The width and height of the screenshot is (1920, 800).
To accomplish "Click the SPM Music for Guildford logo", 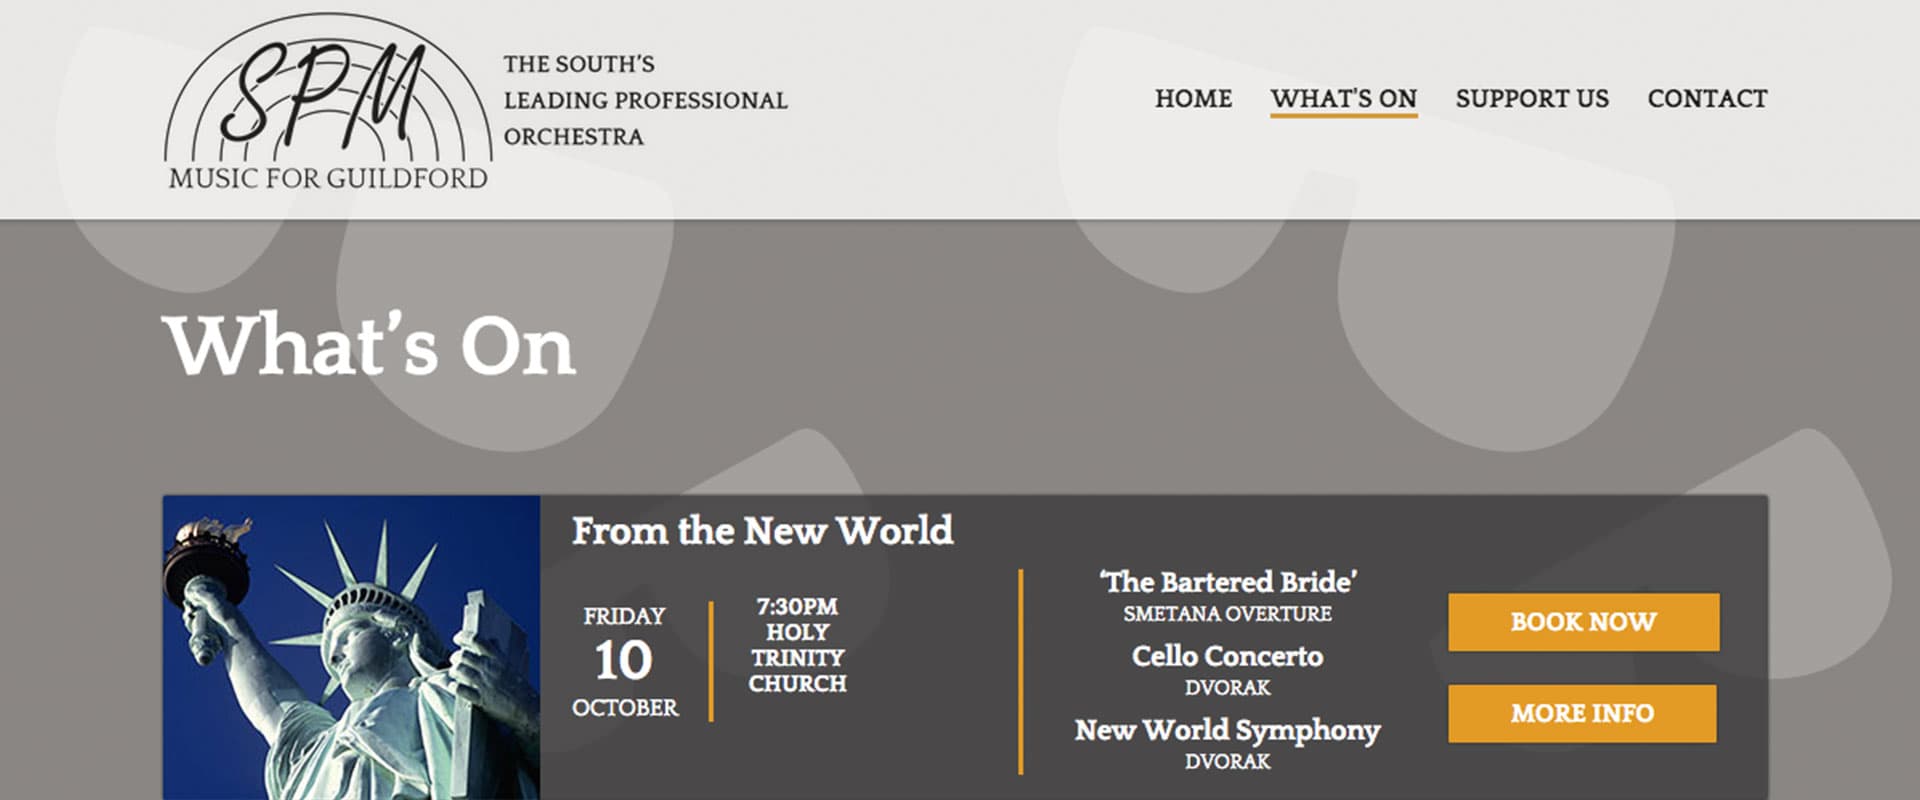I will (328, 103).
